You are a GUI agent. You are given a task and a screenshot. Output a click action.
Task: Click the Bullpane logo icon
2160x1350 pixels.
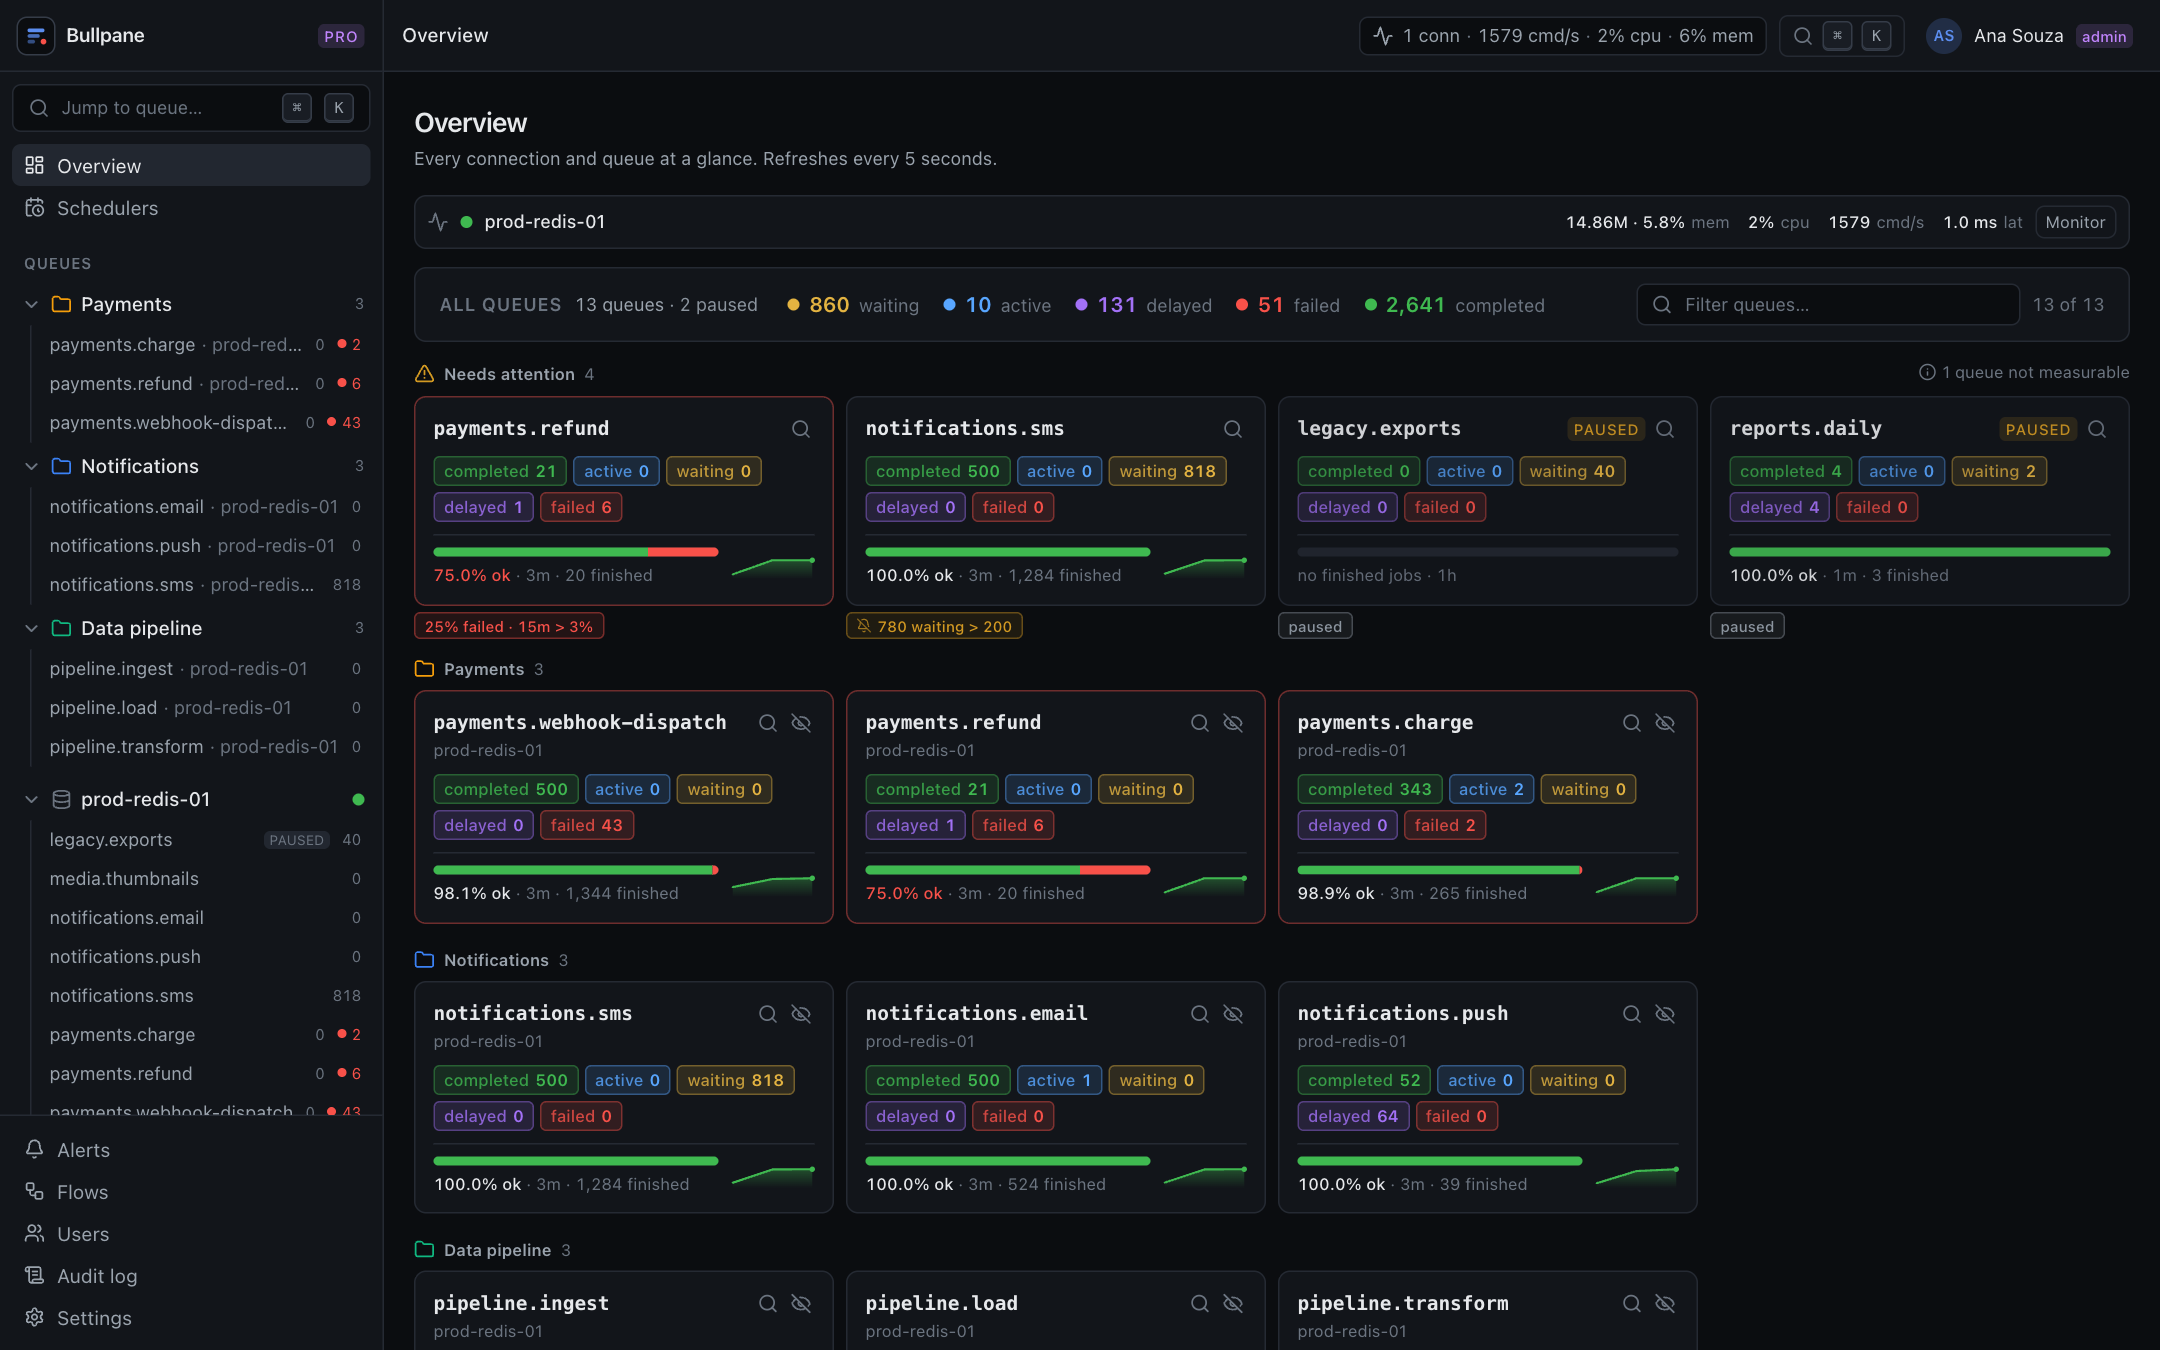coord(36,36)
